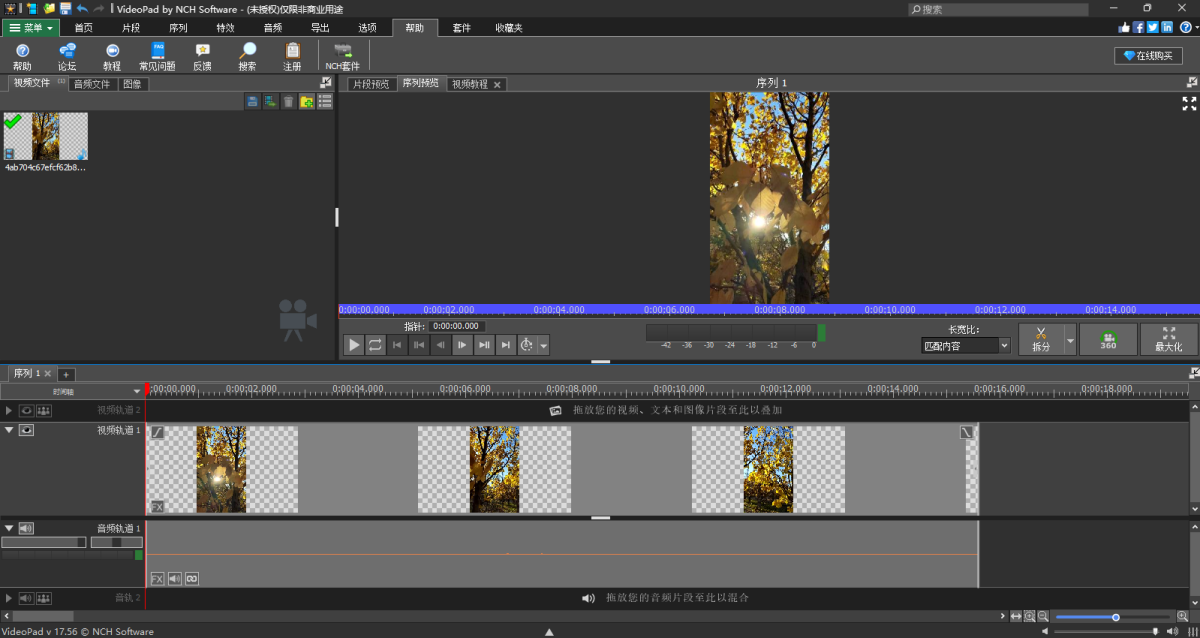Click the timeline zoom slider
1200x638 pixels.
(1115, 617)
